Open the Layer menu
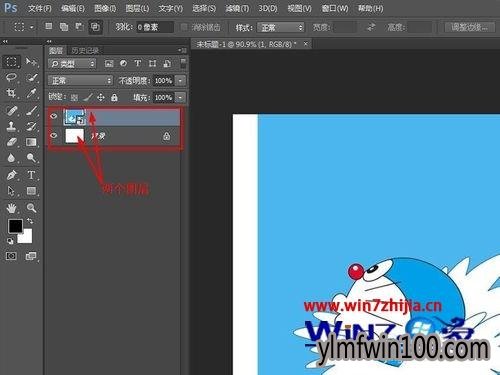Viewport: 500px width, 375px height. pyautogui.click(x=137, y=8)
